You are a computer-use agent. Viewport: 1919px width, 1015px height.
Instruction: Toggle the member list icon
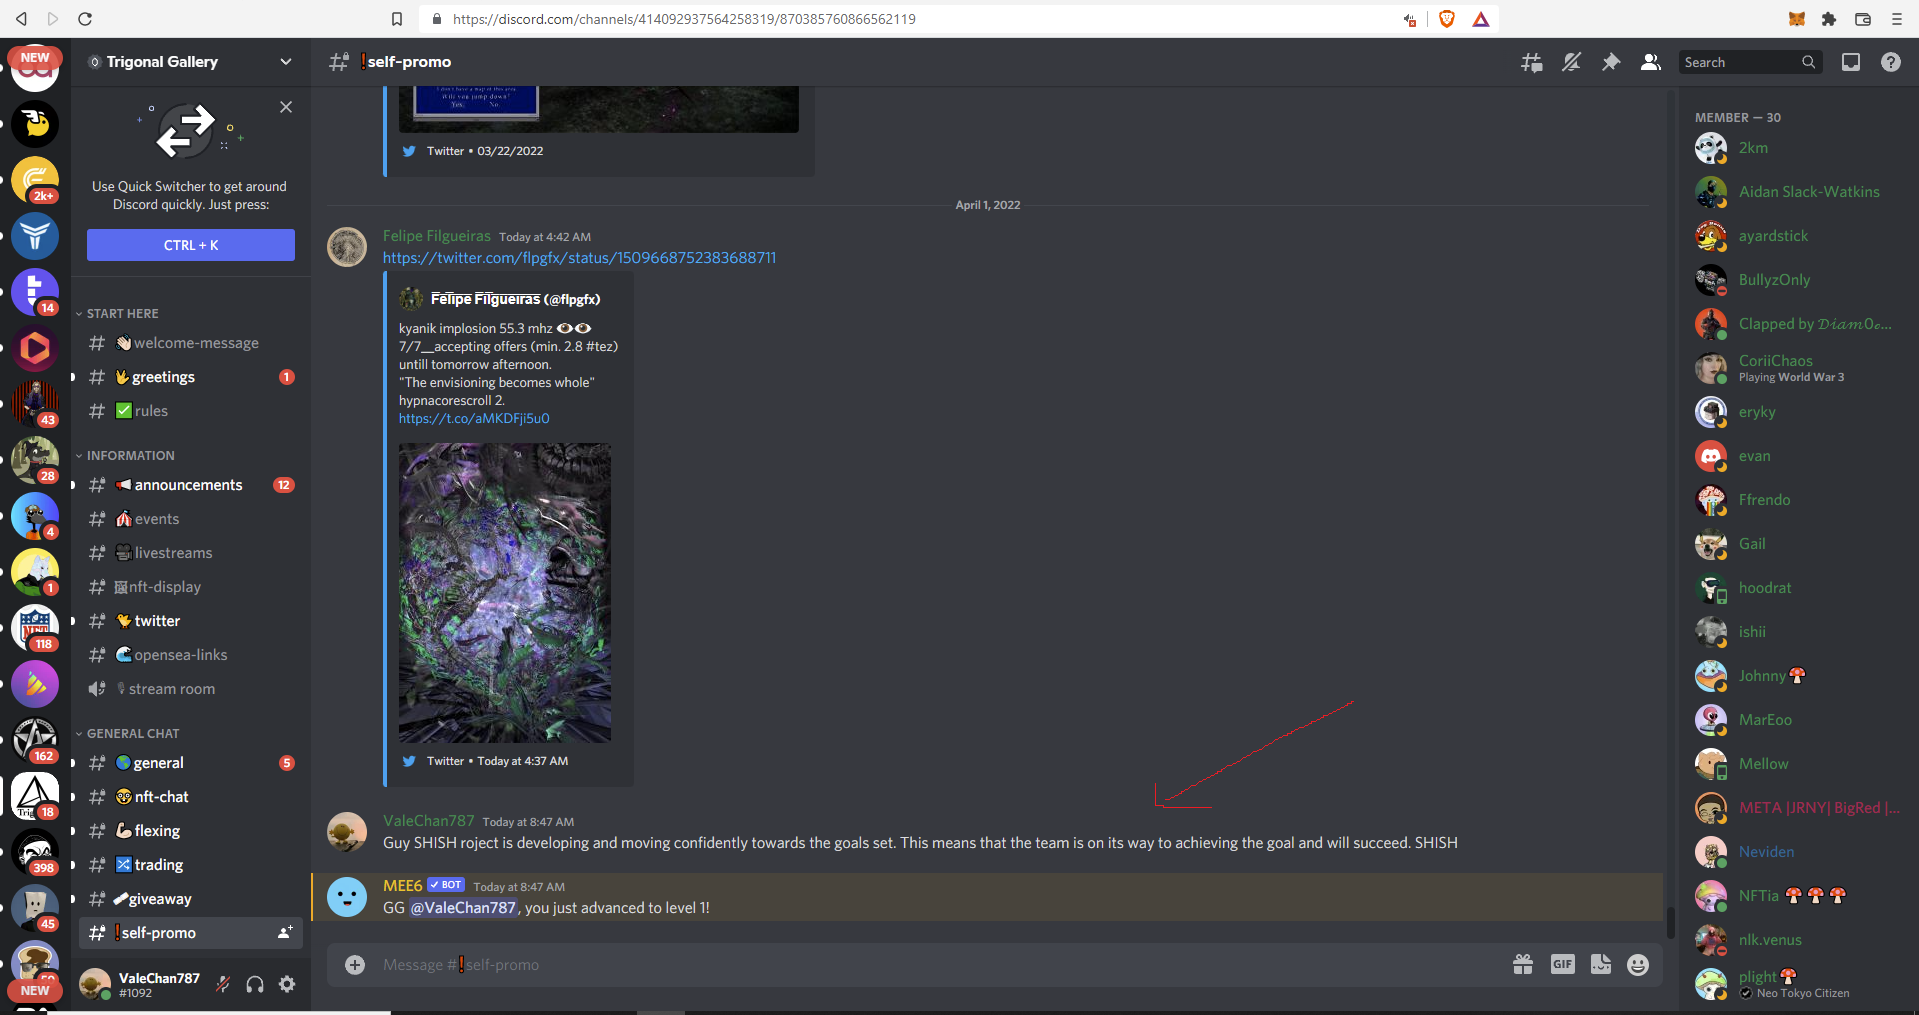[1651, 62]
